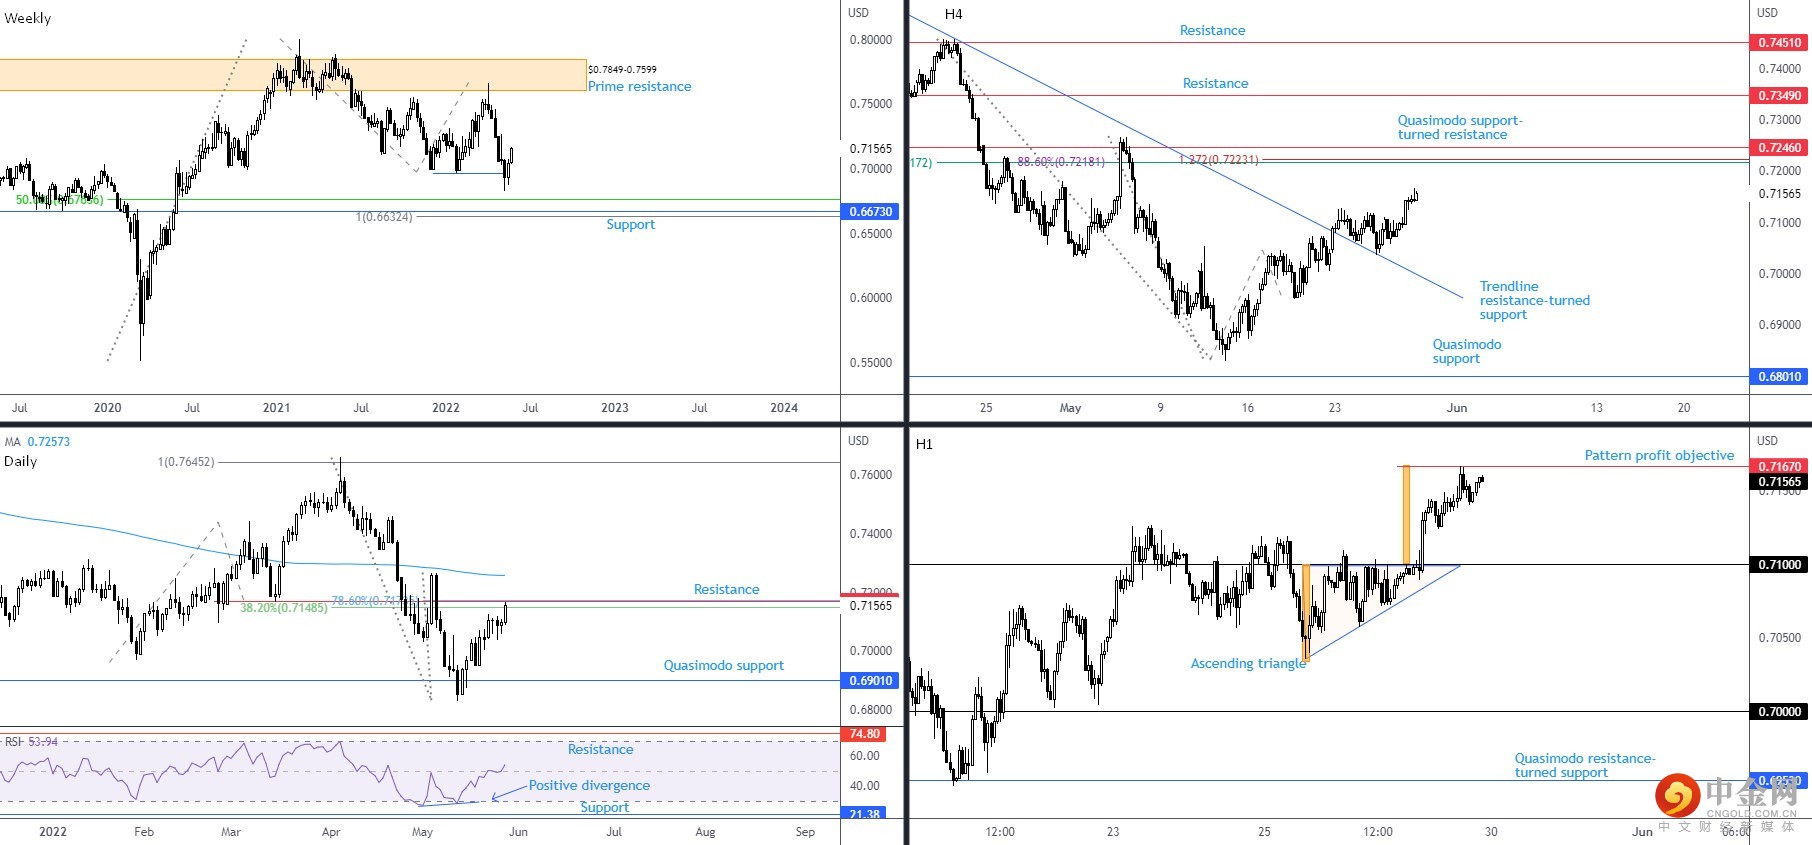Select the 'Prime resistance' annotation on Weekly chart
The width and height of the screenshot is (1812, 845).
(x=639, y=86)
